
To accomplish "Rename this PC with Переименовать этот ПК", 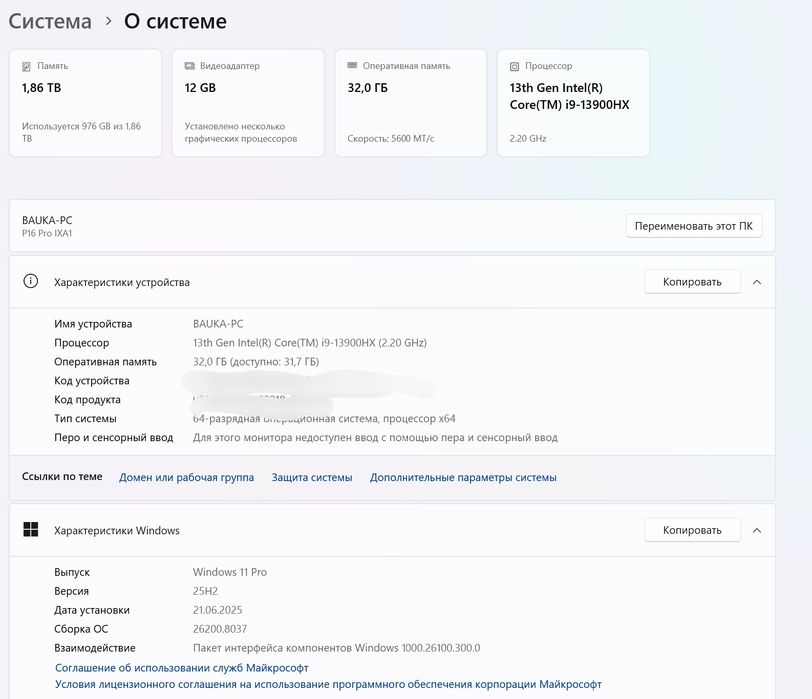I will 694,226.
